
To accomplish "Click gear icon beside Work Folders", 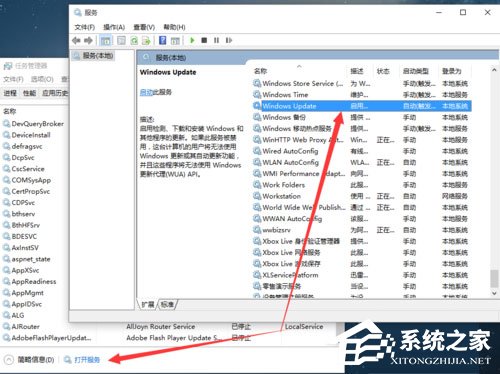I will click(x=257, y=185).
